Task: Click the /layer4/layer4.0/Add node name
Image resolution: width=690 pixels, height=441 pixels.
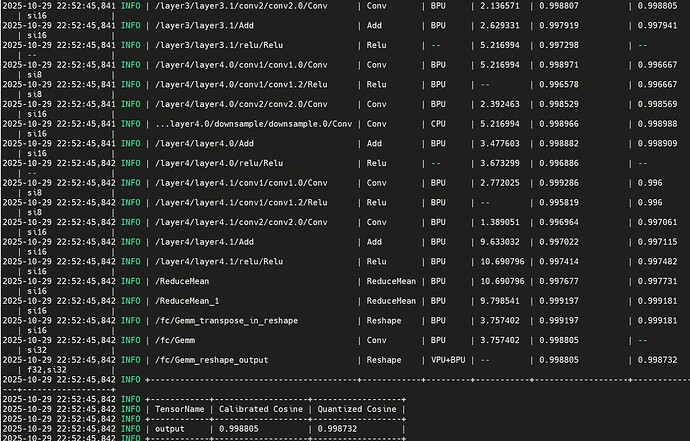Action: pos(204,143)
